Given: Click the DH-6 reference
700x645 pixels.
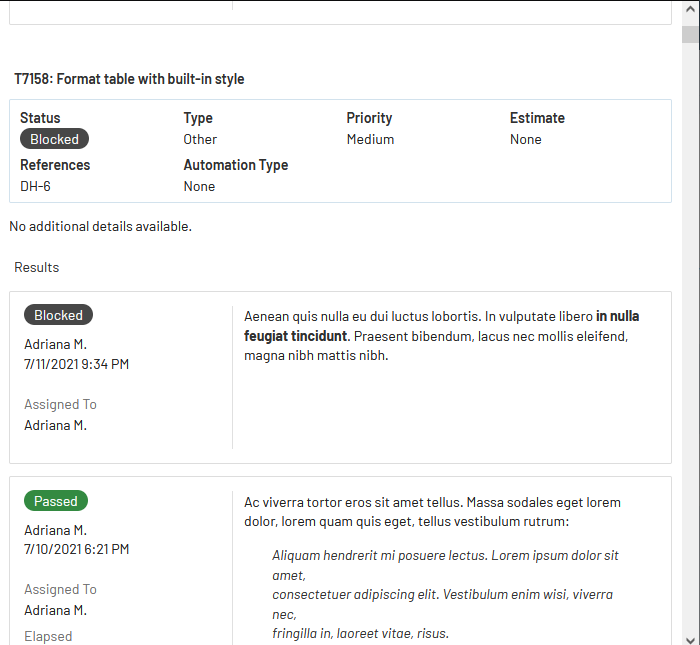Looking at the screenshot, I should [35, 186].
